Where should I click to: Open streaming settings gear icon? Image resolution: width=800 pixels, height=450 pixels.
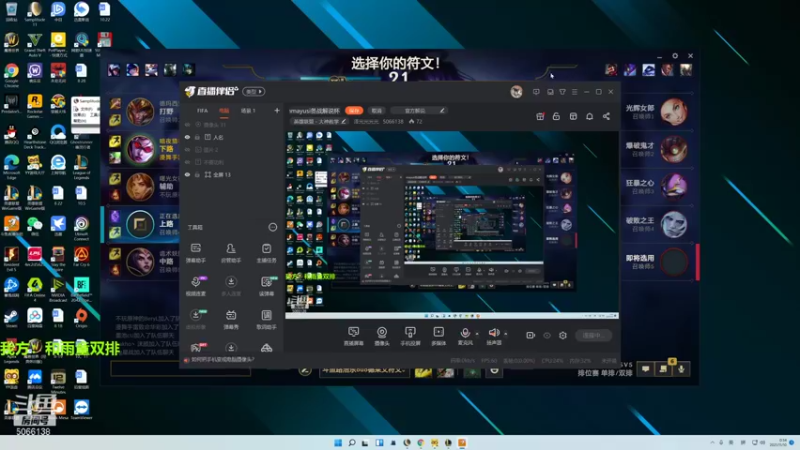coord(563,335)
